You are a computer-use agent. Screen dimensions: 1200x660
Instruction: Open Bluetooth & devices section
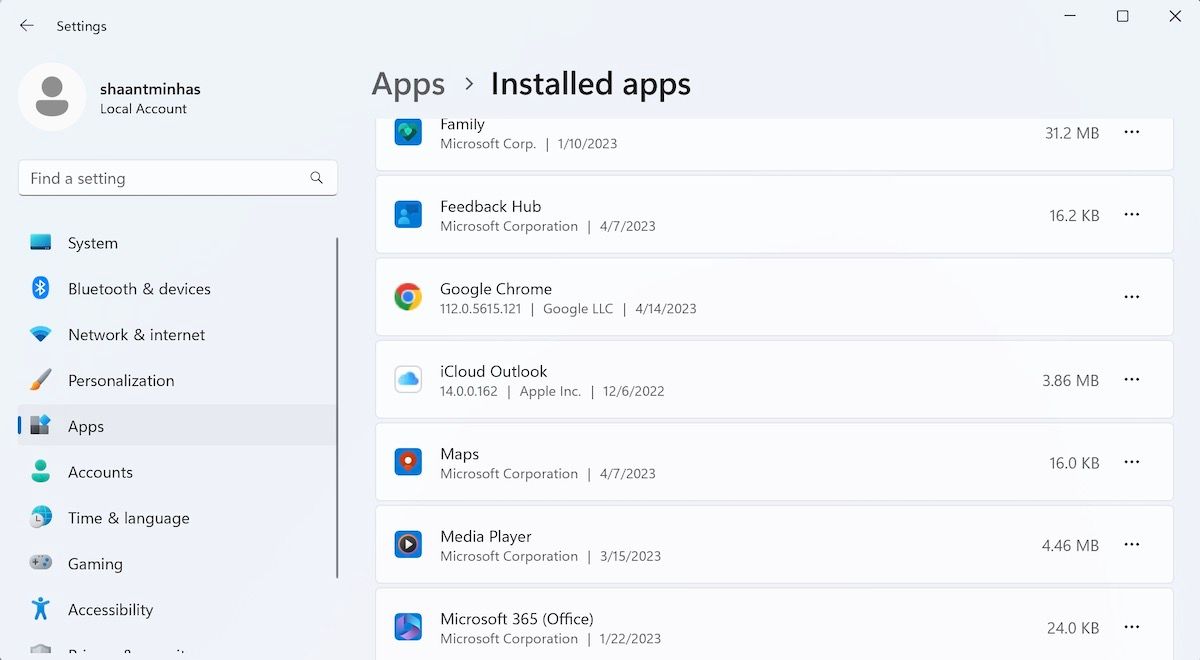tap(178, 289)
